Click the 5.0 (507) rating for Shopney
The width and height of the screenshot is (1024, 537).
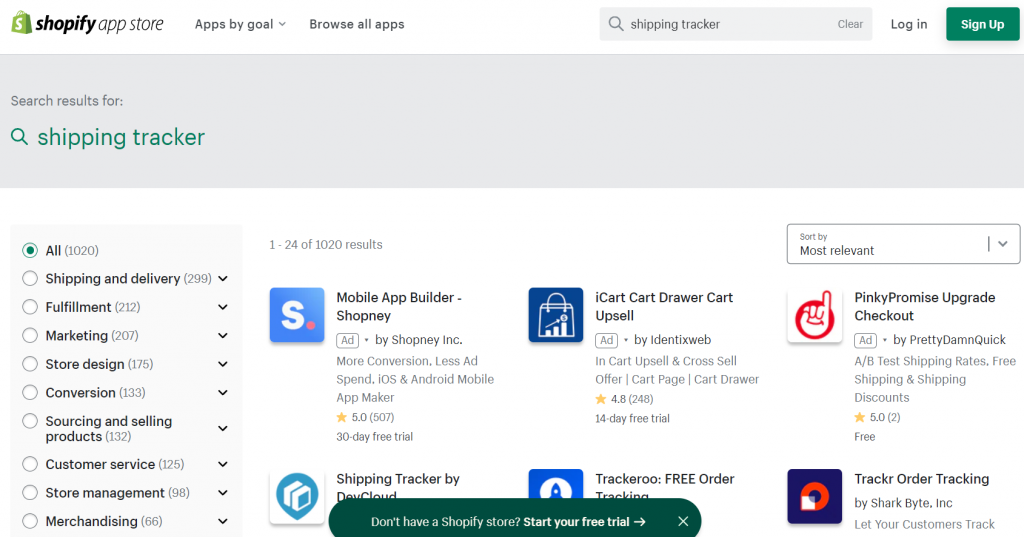coord(365,417)
